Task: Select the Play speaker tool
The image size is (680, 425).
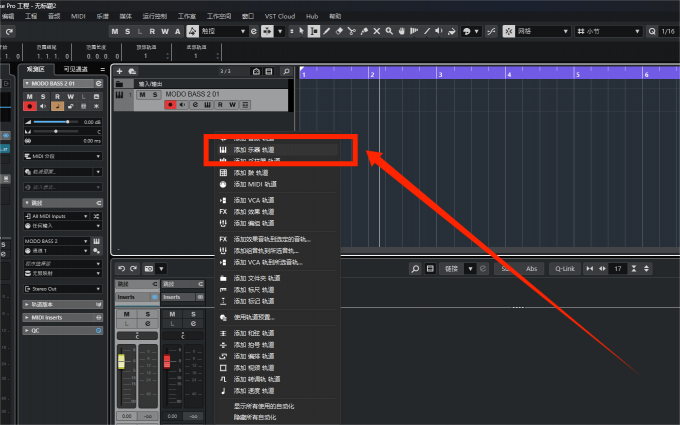Action: click(439, 31)
